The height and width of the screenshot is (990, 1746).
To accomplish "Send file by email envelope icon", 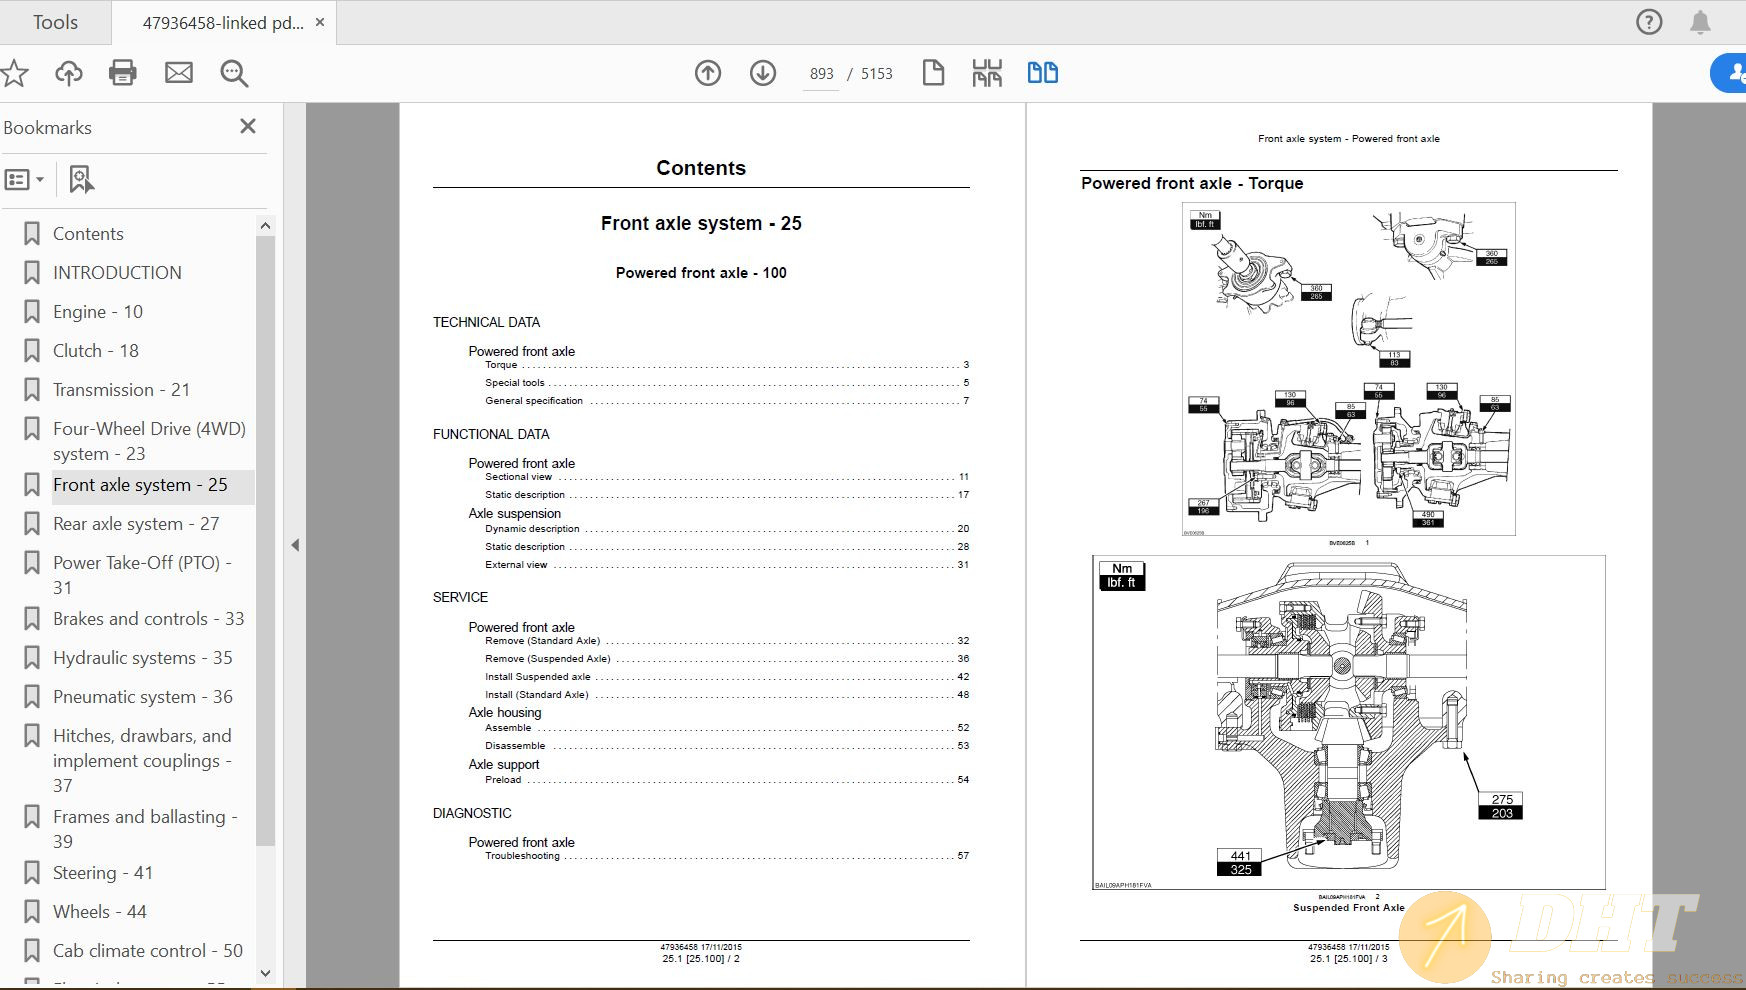I will [179, 73].
